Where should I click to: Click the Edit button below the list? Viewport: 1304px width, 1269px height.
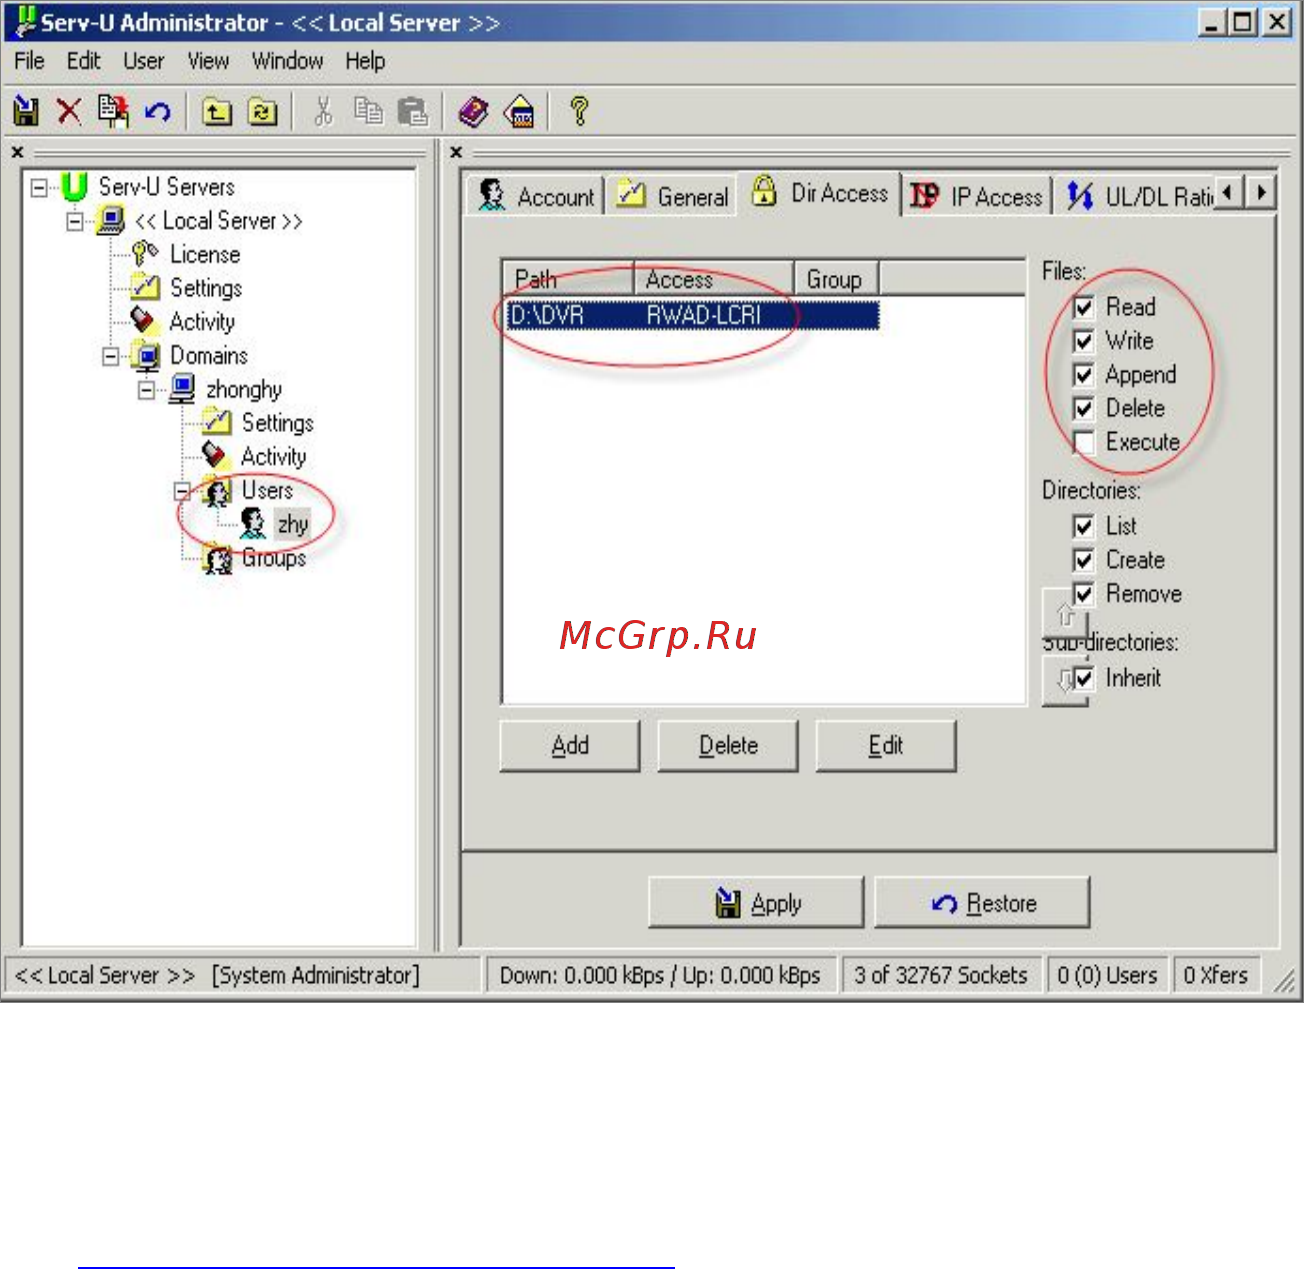tap(886, 746)
